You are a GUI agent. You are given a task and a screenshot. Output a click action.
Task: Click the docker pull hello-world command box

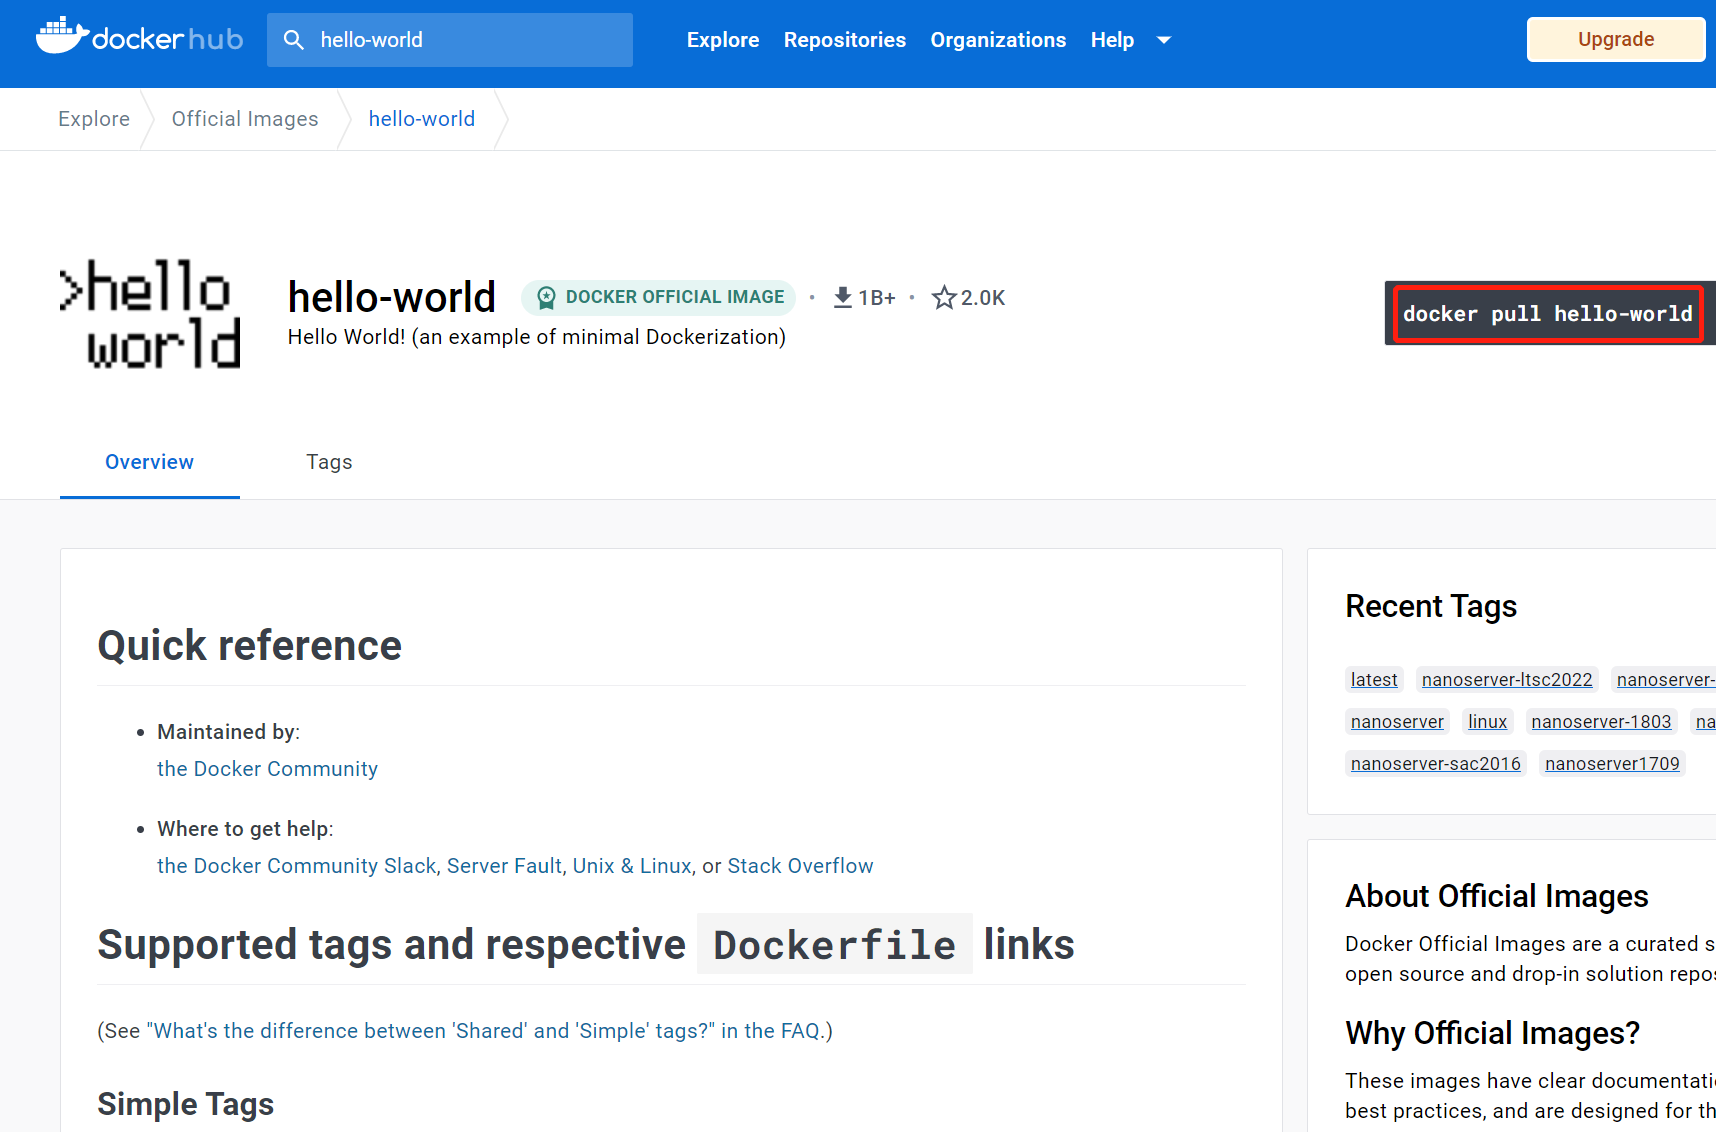click(x=1547, y=313)
